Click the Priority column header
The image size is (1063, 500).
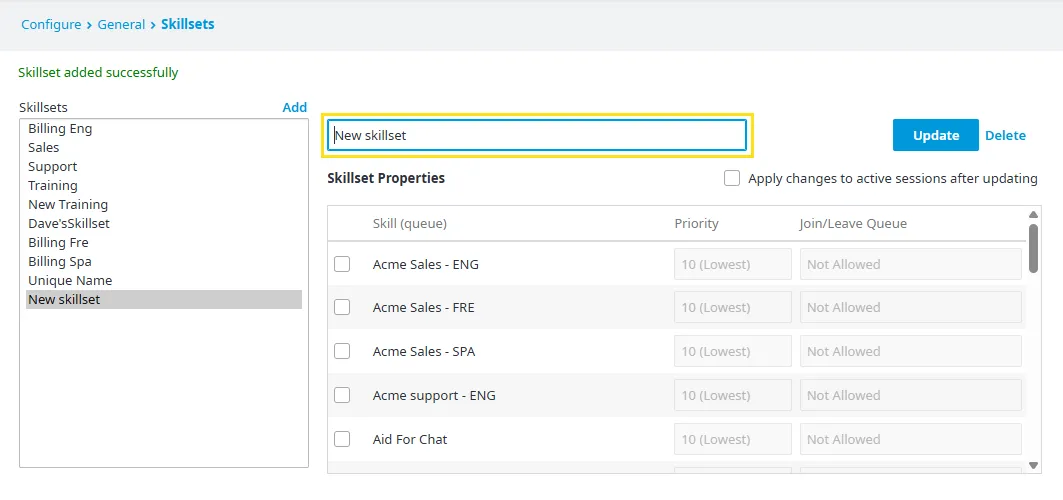[696, 224]
